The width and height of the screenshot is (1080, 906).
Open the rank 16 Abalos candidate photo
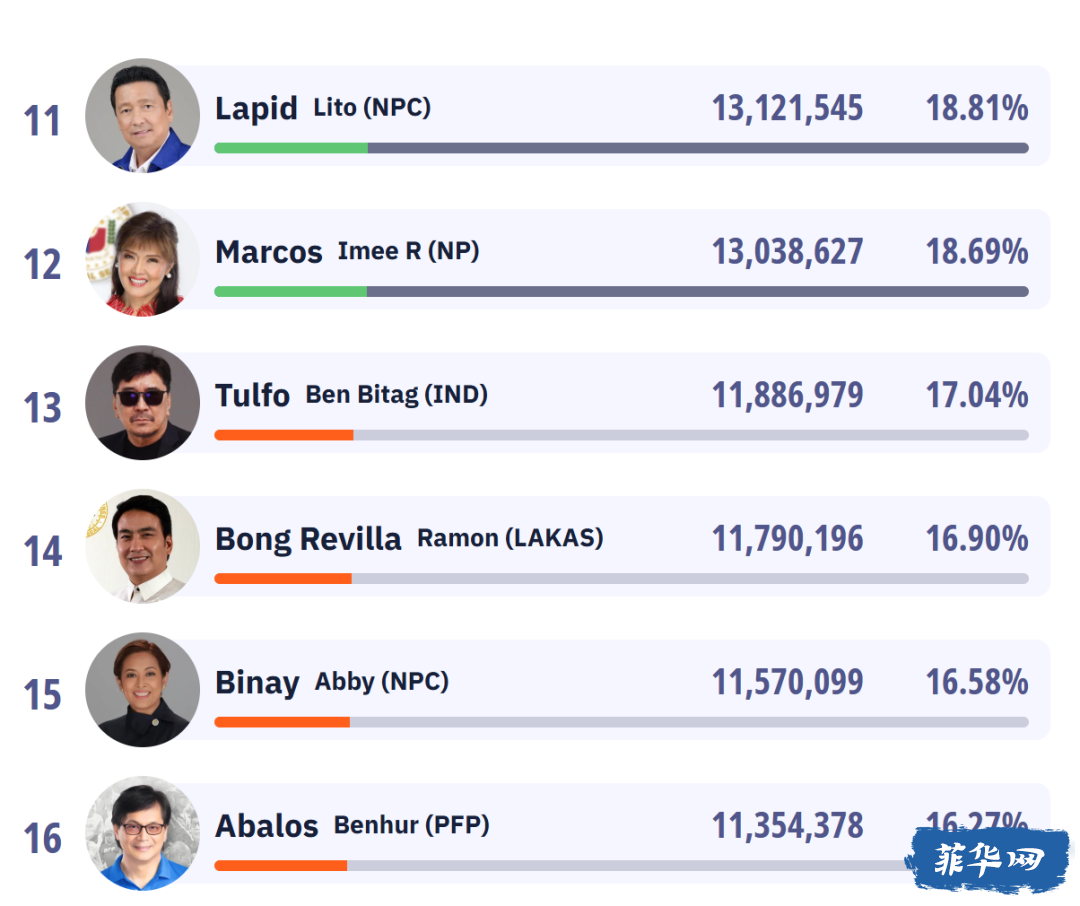click(x=143, y=833)
